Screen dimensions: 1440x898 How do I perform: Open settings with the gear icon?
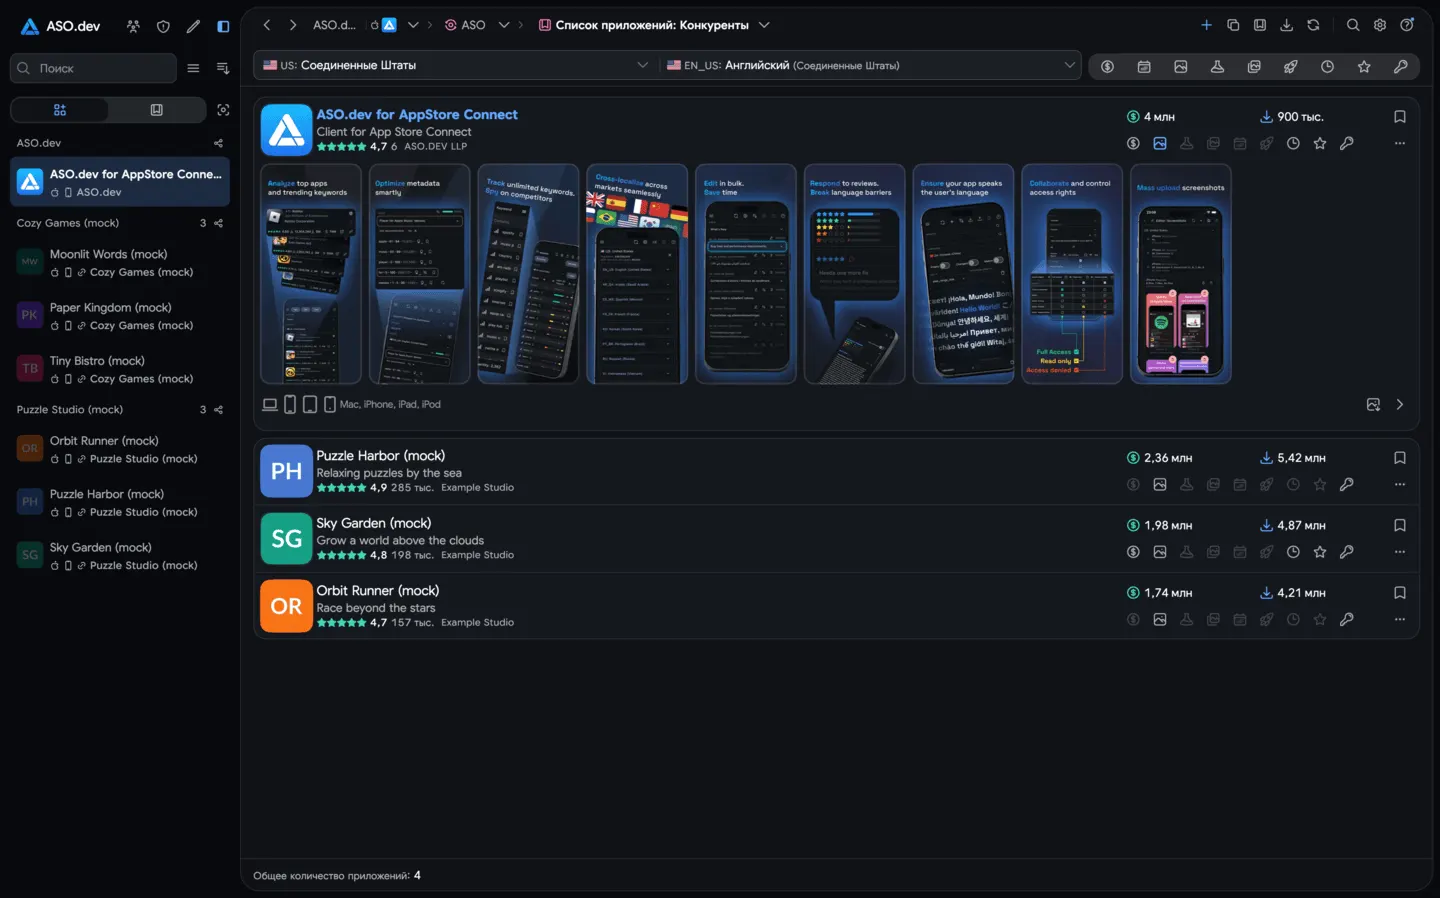[x=1380, y=25]
